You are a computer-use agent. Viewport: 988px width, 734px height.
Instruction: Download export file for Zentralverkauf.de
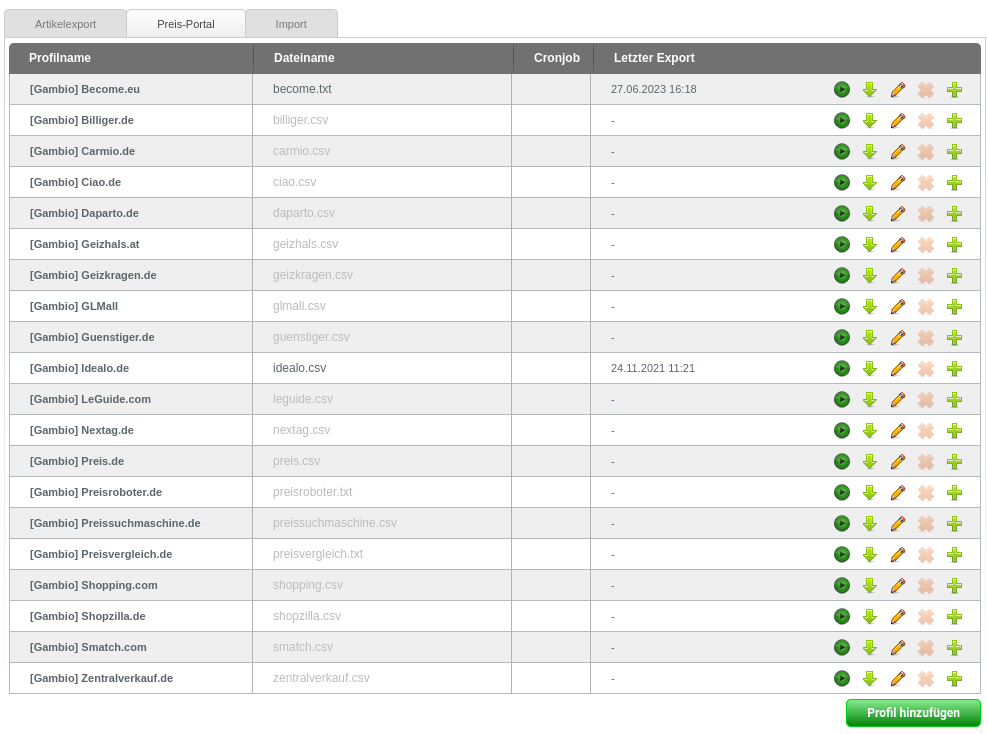click(x=870, y=679)
